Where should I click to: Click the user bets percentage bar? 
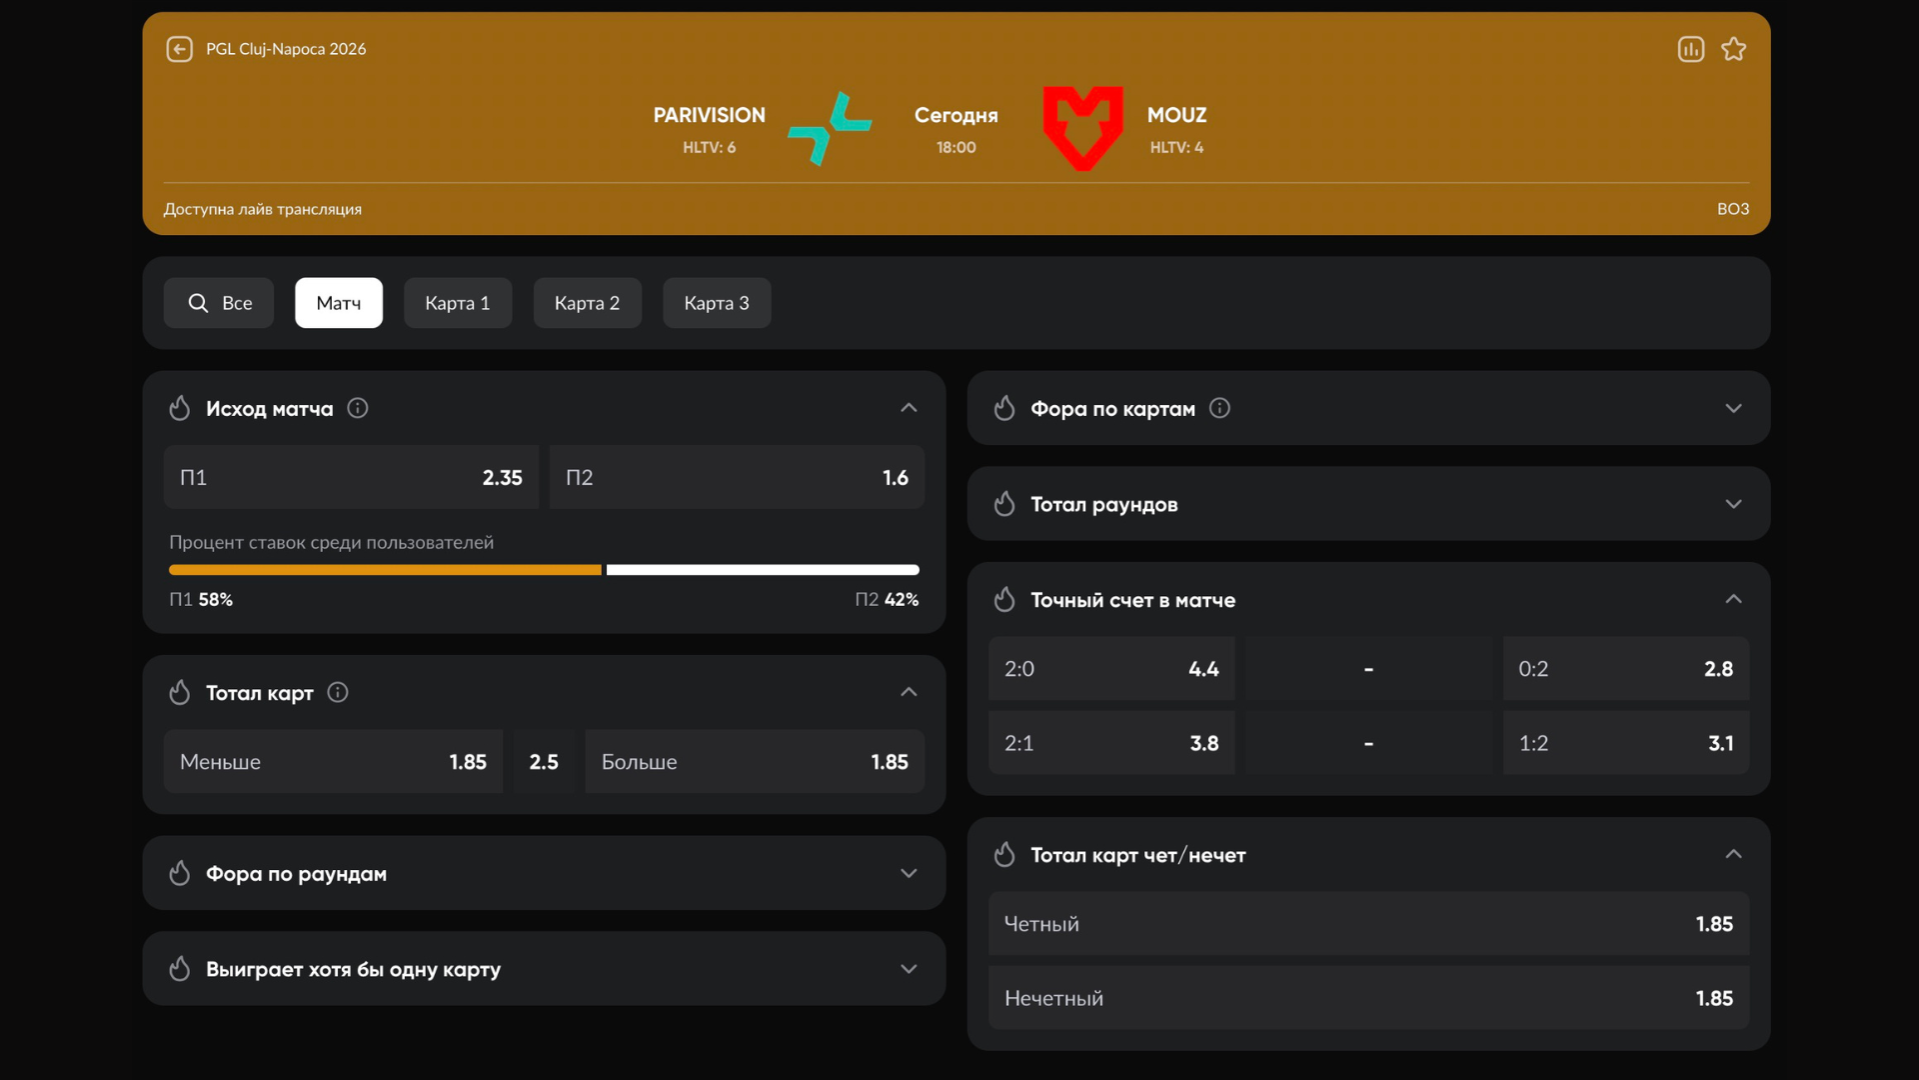543,570
